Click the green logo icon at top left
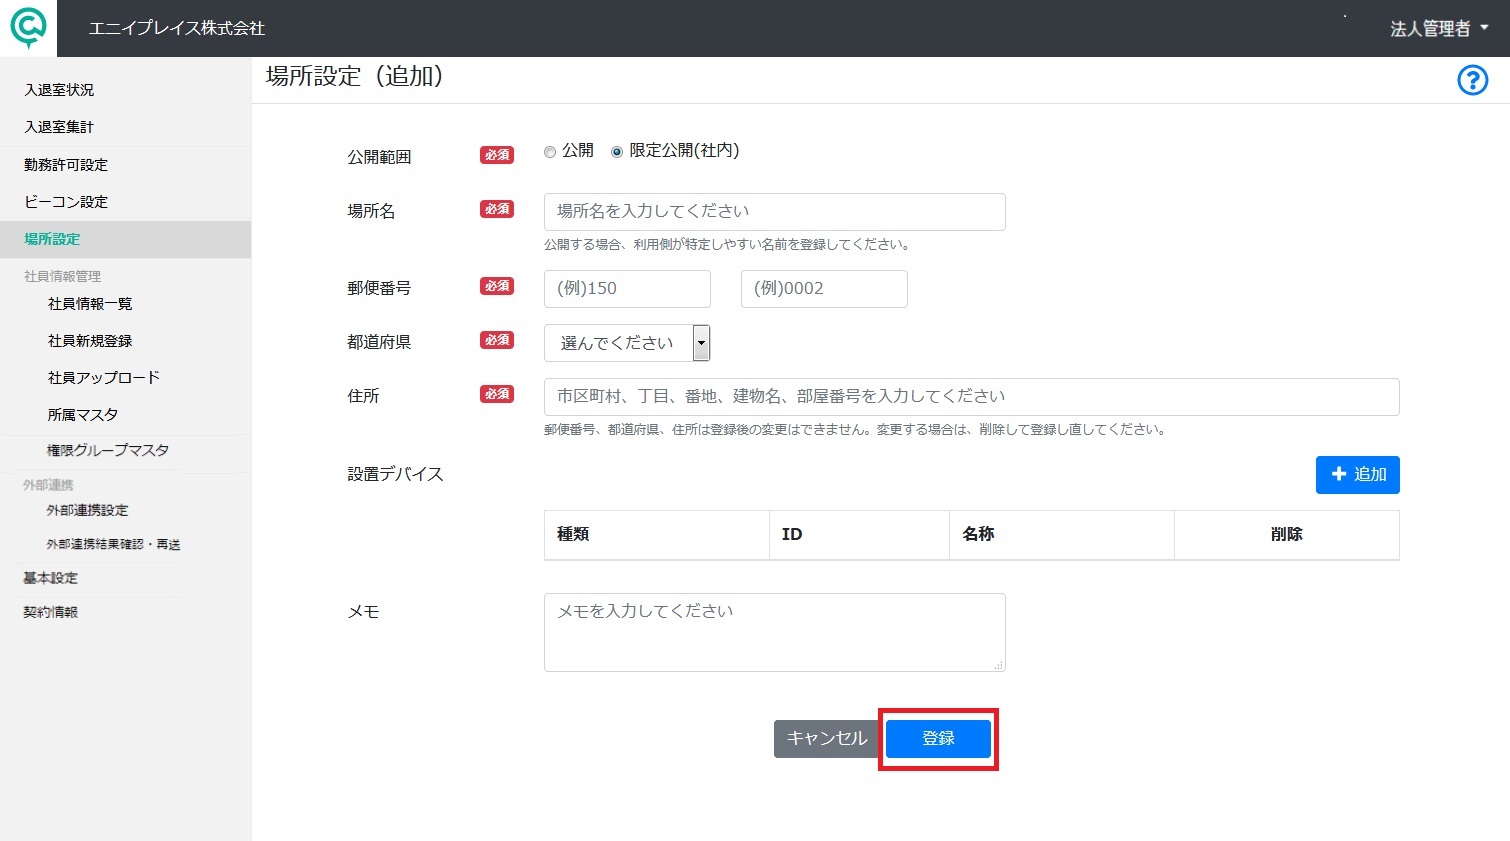Viewport: 1510px width, 841px height. tap(28, 28)
